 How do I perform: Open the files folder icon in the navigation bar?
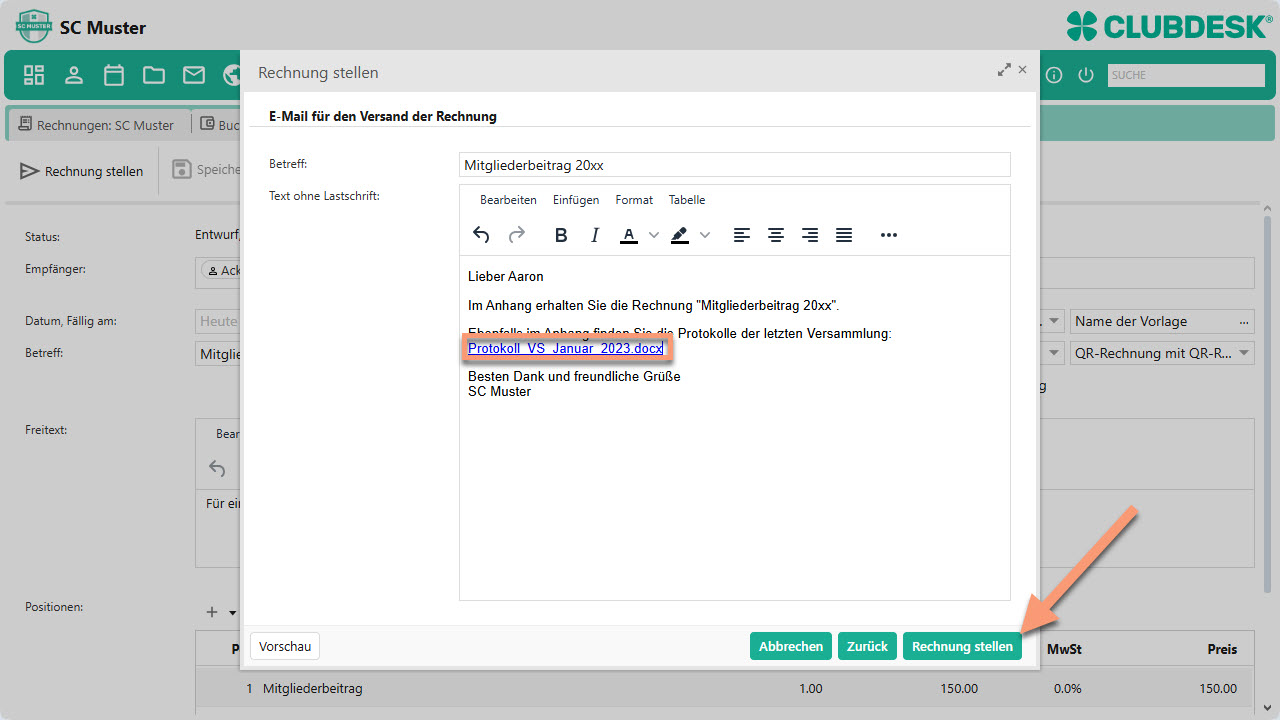coord(154,75)
